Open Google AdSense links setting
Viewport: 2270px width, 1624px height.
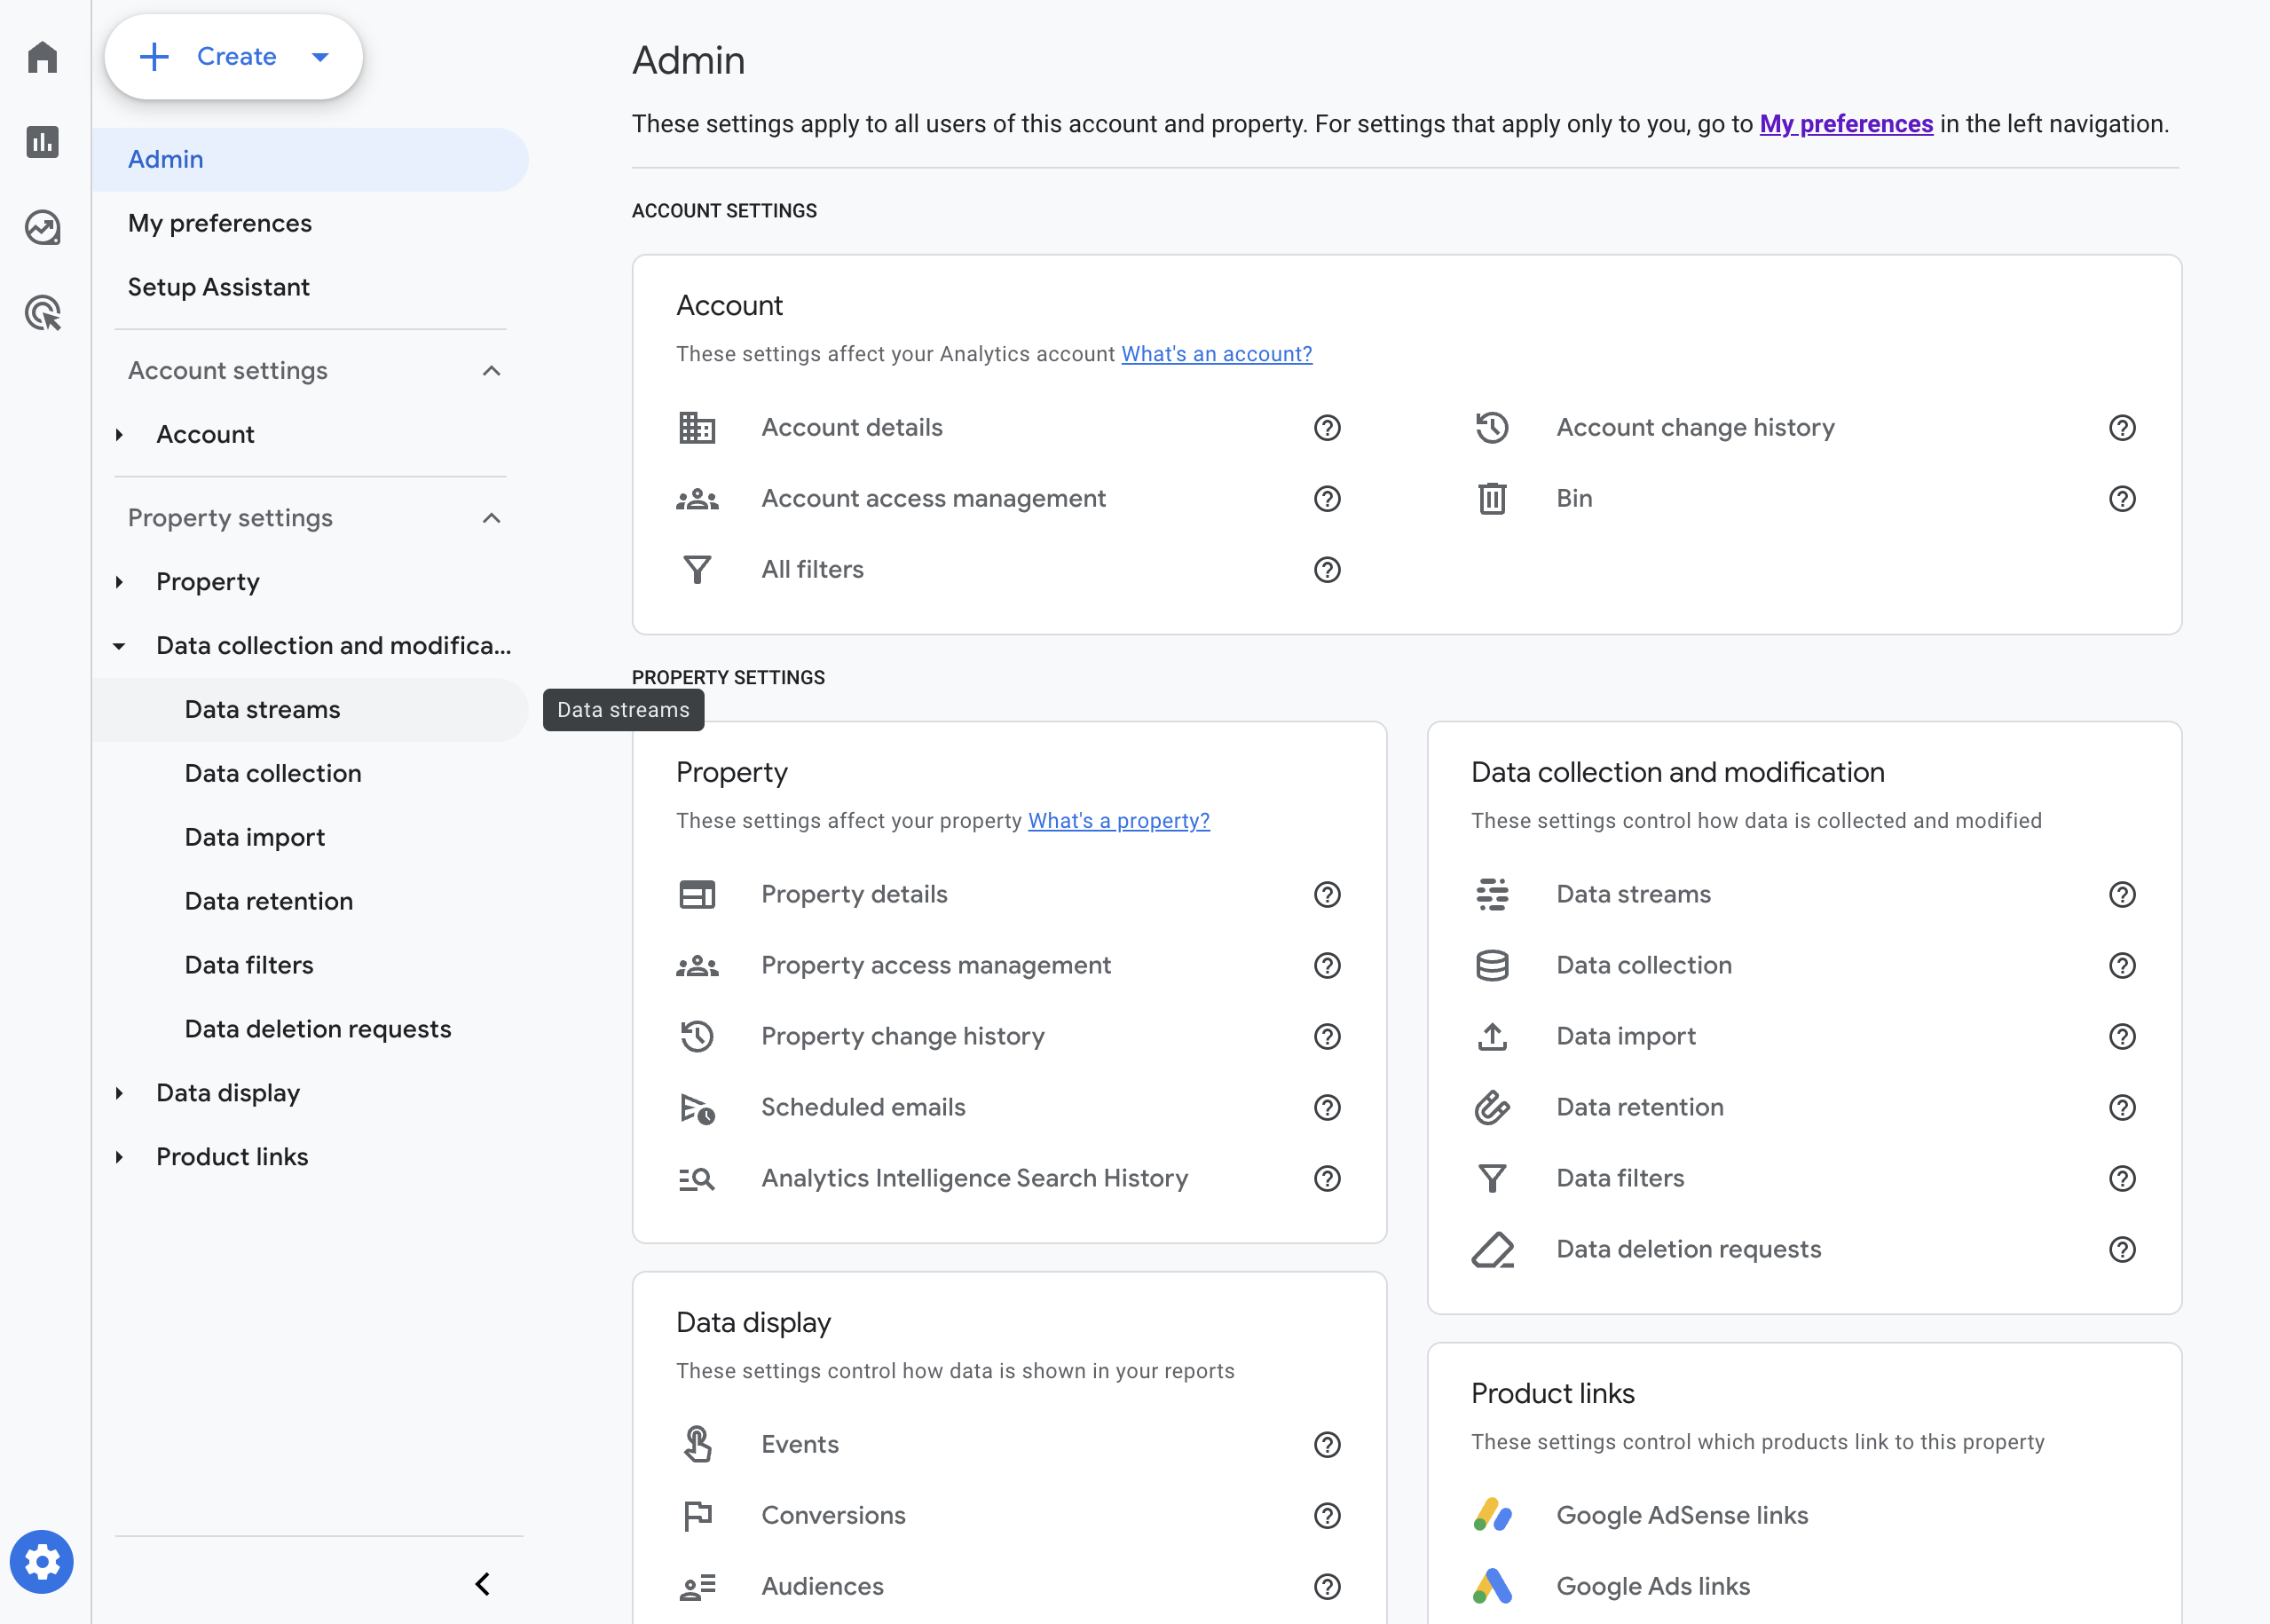tap(1682, 1515)
